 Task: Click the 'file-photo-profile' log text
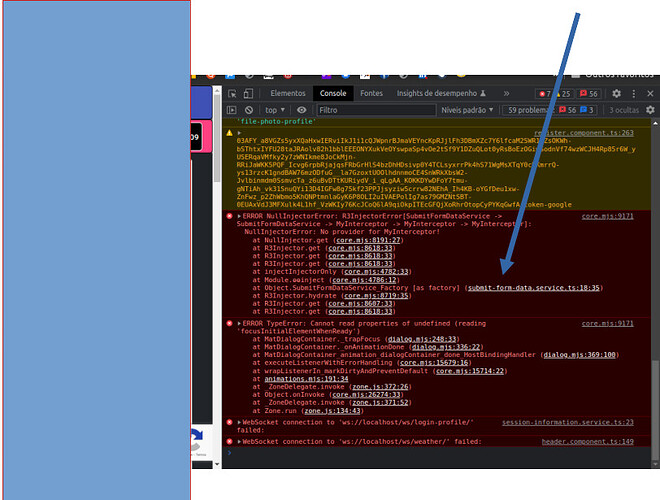tap(276, 121)
